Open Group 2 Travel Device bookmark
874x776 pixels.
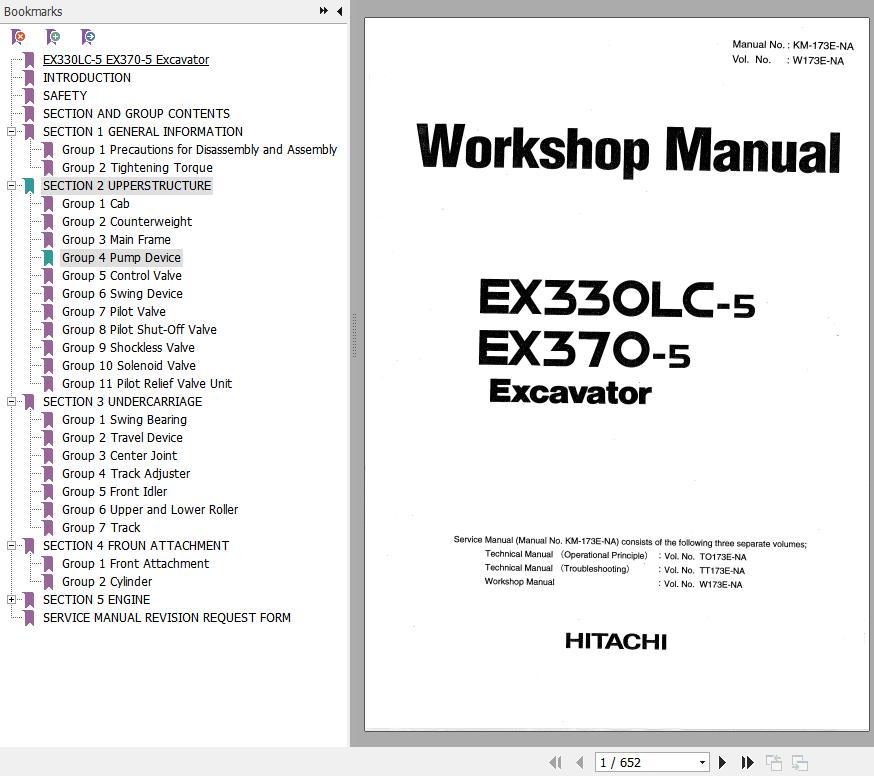click(x=123, y=438)
